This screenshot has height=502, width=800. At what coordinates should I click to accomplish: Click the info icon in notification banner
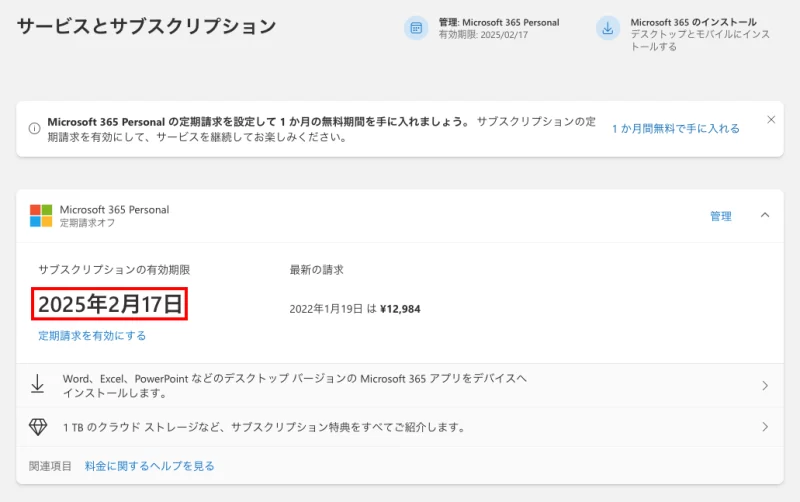pos(34,128)
